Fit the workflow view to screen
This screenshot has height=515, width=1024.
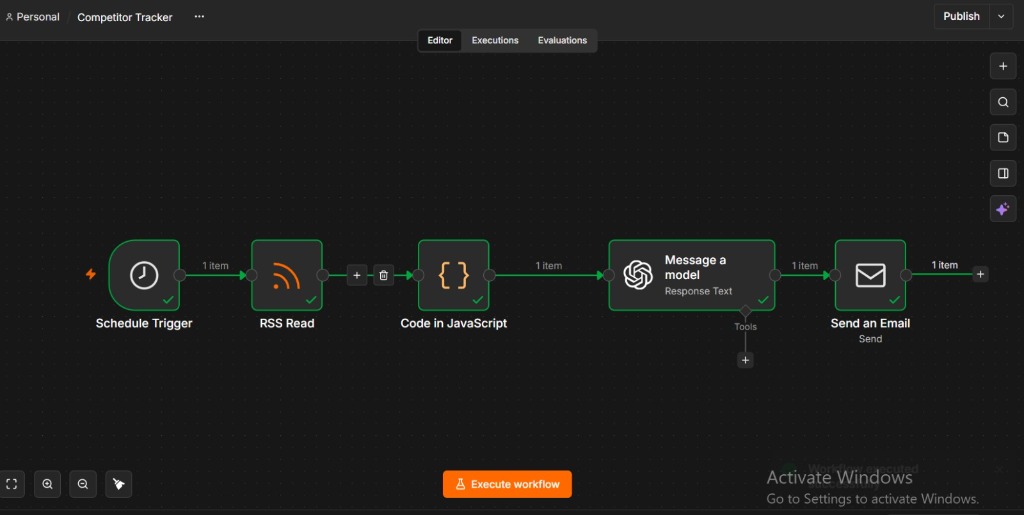coord(12,484)
